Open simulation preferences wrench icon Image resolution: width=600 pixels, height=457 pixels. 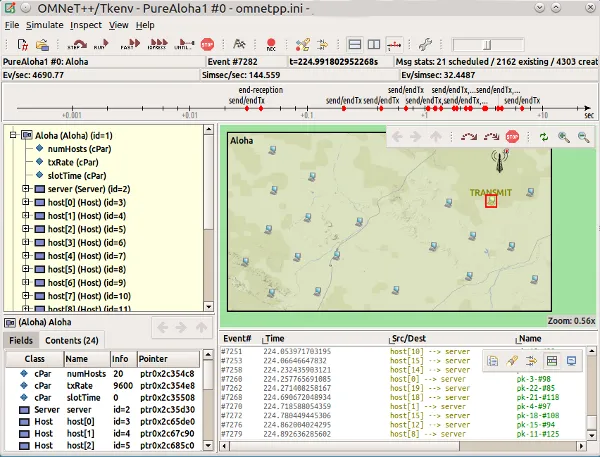click(x=425, y=45)
